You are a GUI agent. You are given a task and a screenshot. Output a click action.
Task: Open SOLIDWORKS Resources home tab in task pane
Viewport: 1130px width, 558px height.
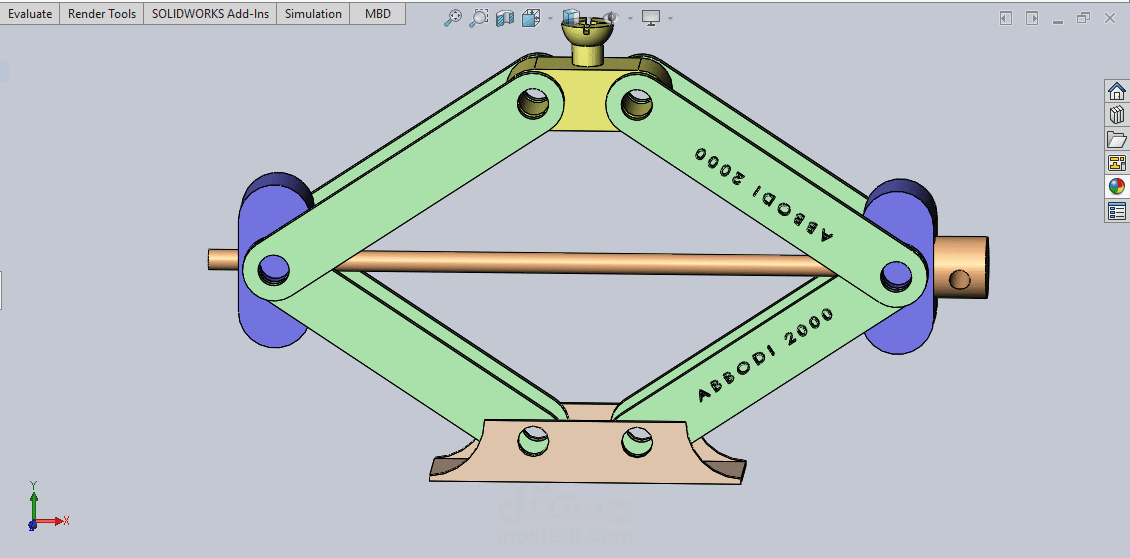pos(1116,91)
